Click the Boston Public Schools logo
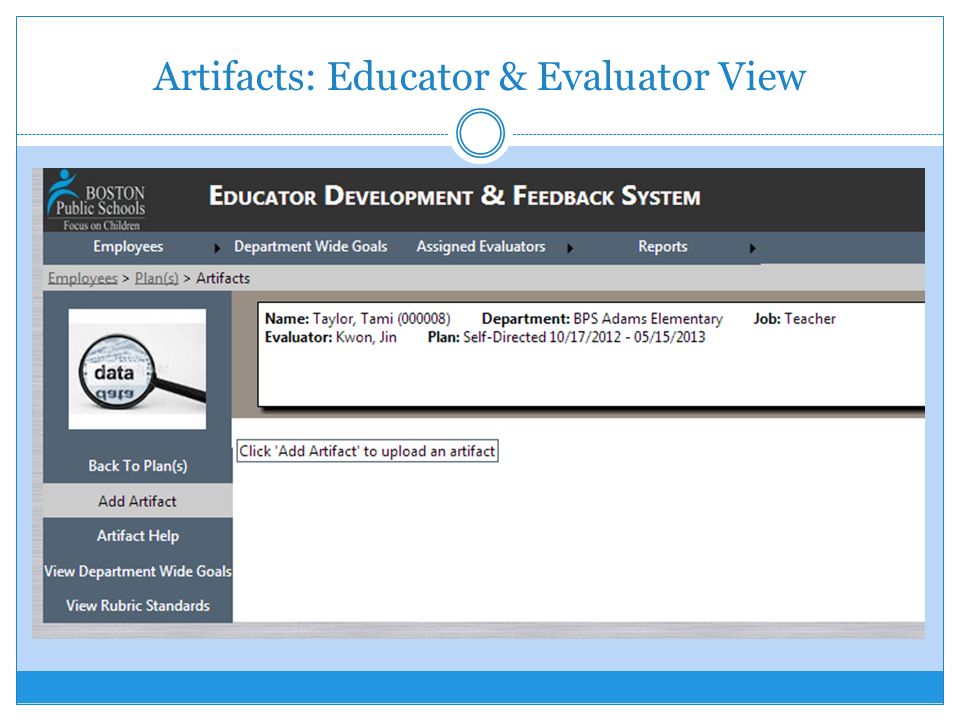This screenshot has width=960, height=720. pyautogui.click(x=96, y=200)
